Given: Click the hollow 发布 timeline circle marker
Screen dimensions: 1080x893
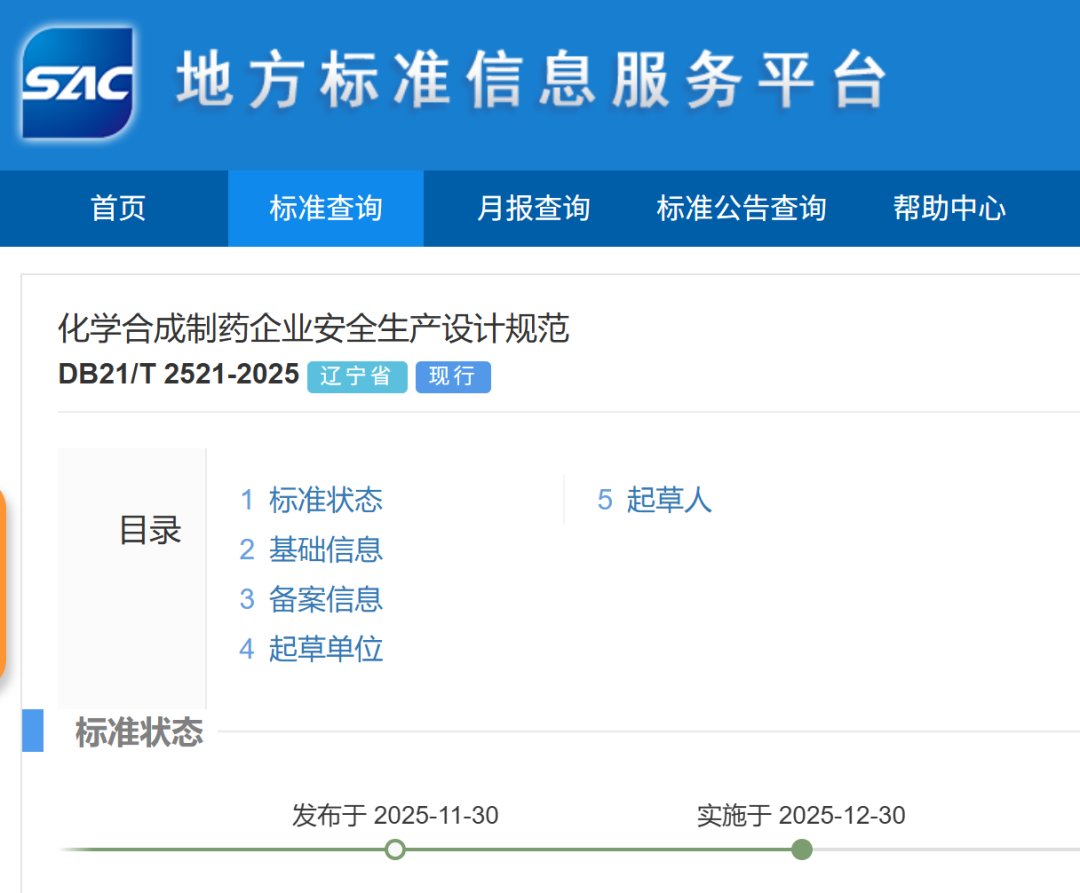Looking at the screenshot, I should coord(395,850).
